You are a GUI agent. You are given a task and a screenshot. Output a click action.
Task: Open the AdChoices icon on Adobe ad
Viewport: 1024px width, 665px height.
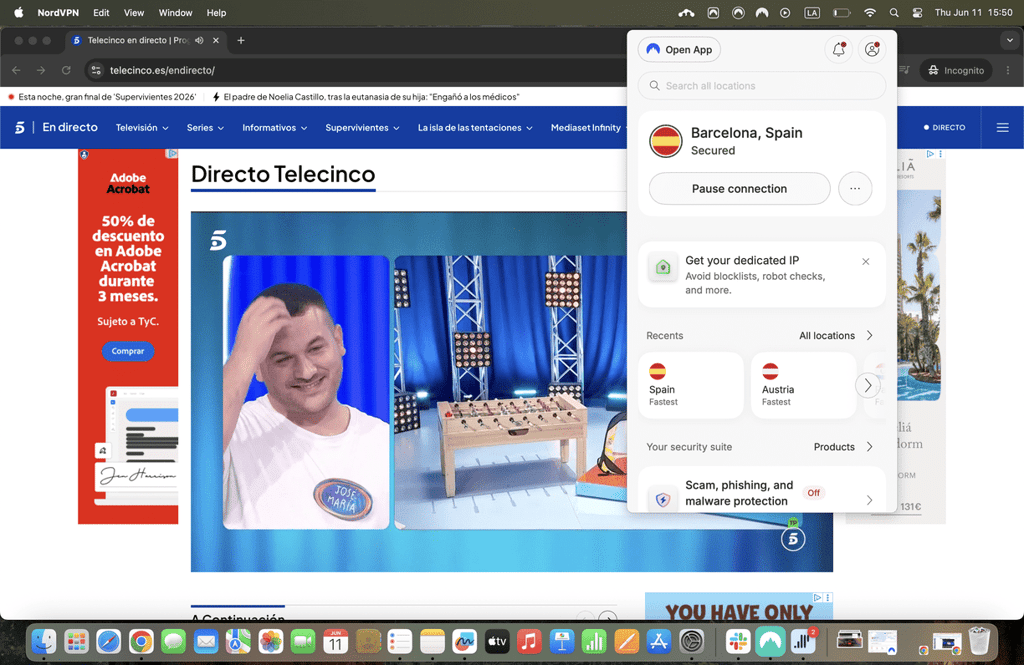point(172,154)
